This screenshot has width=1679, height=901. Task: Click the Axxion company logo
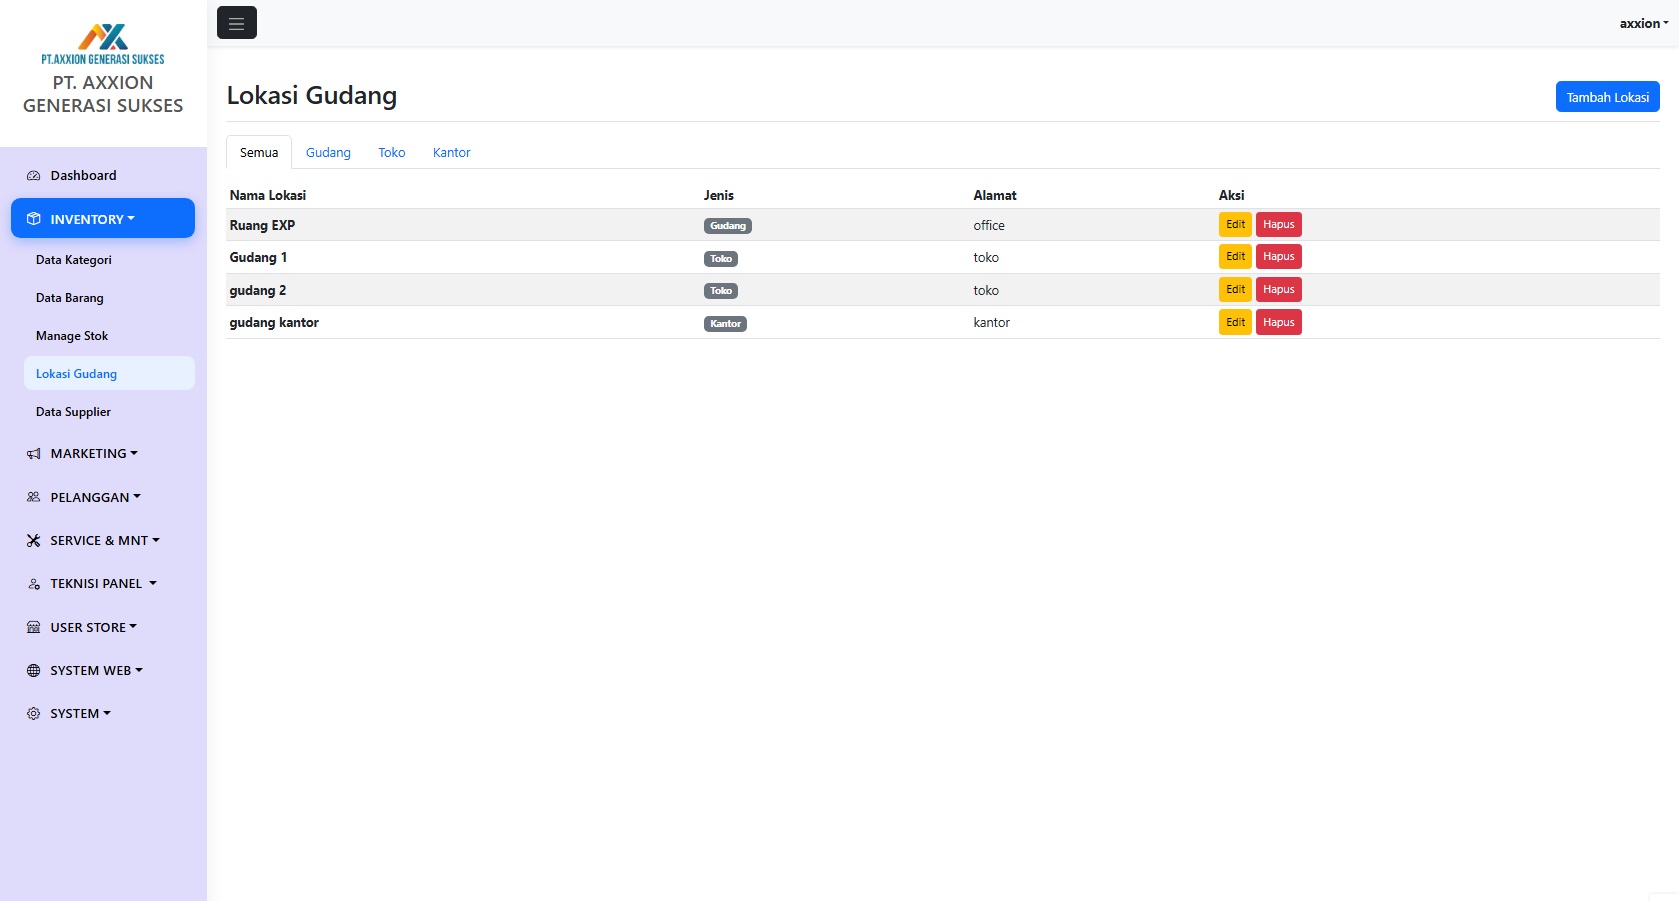click(x=103, y=44)
